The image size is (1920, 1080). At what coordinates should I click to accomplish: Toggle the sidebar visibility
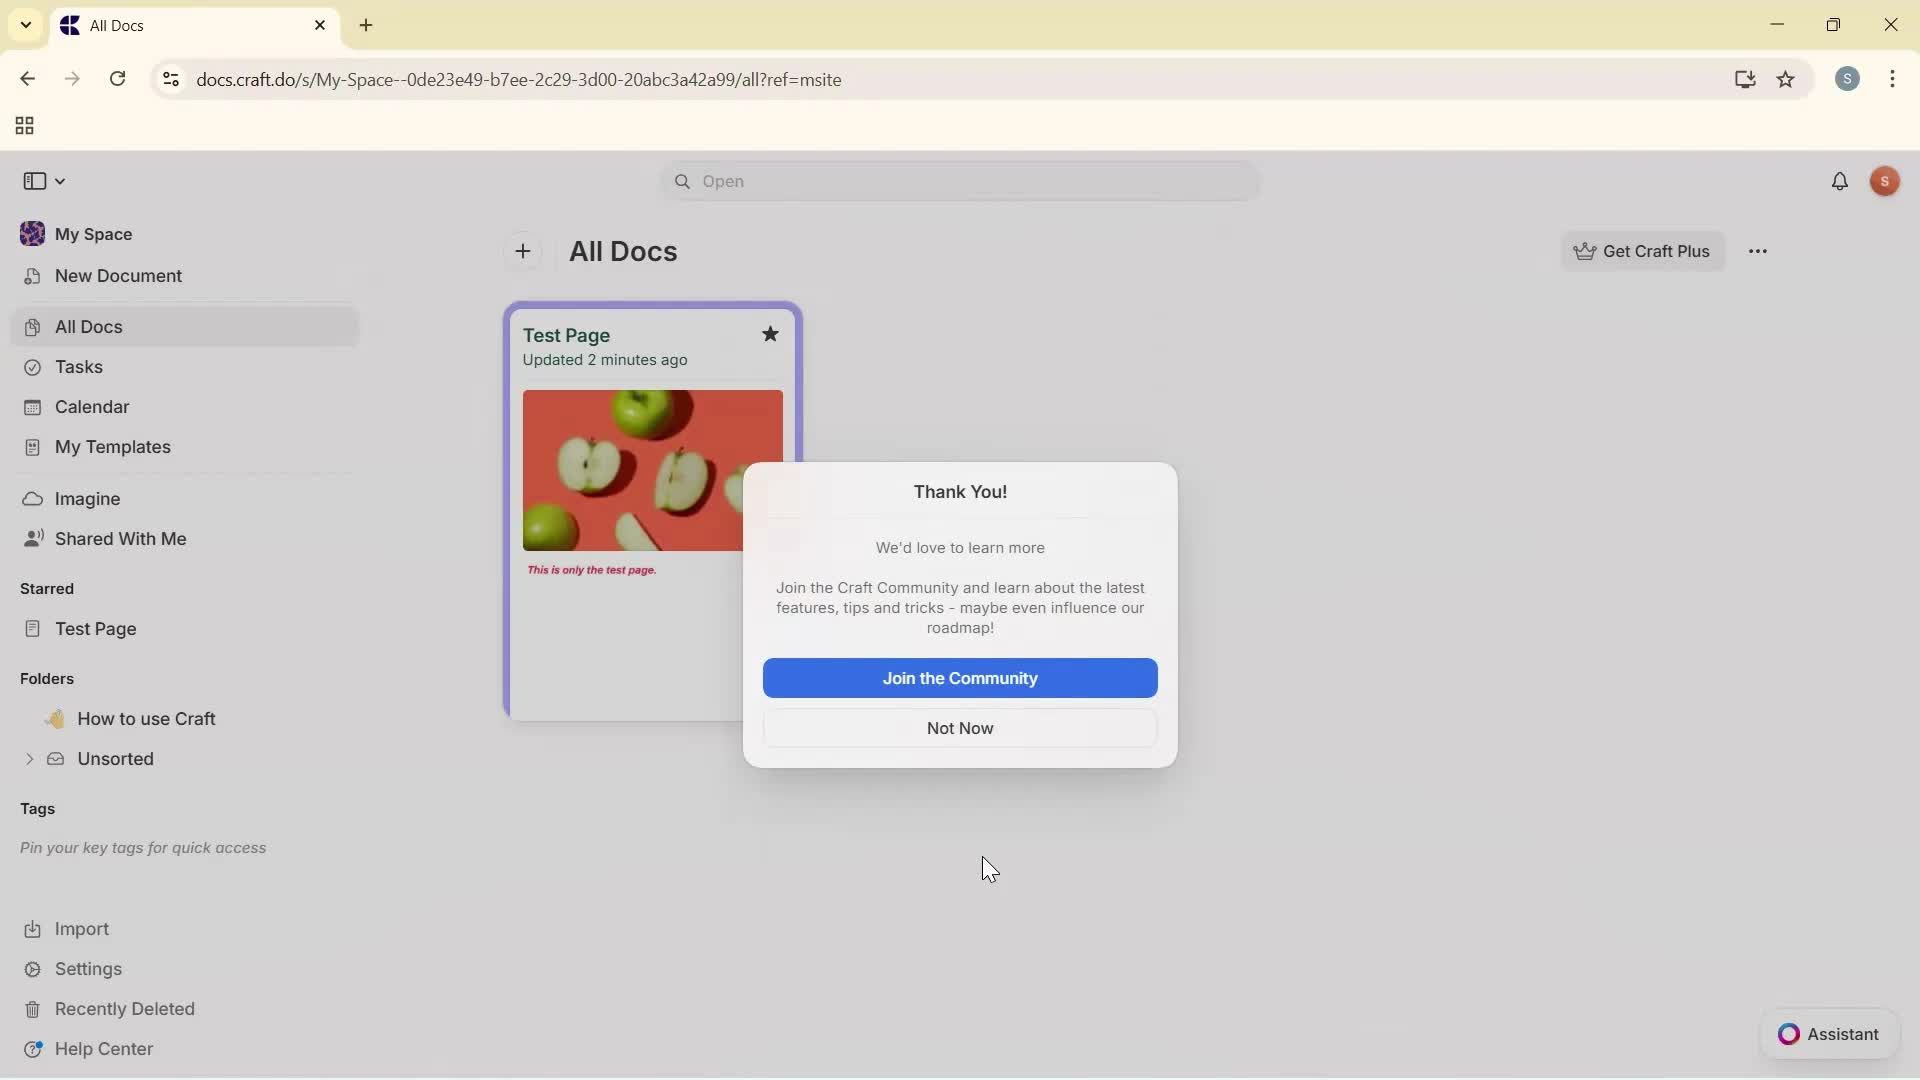[36, 181]
